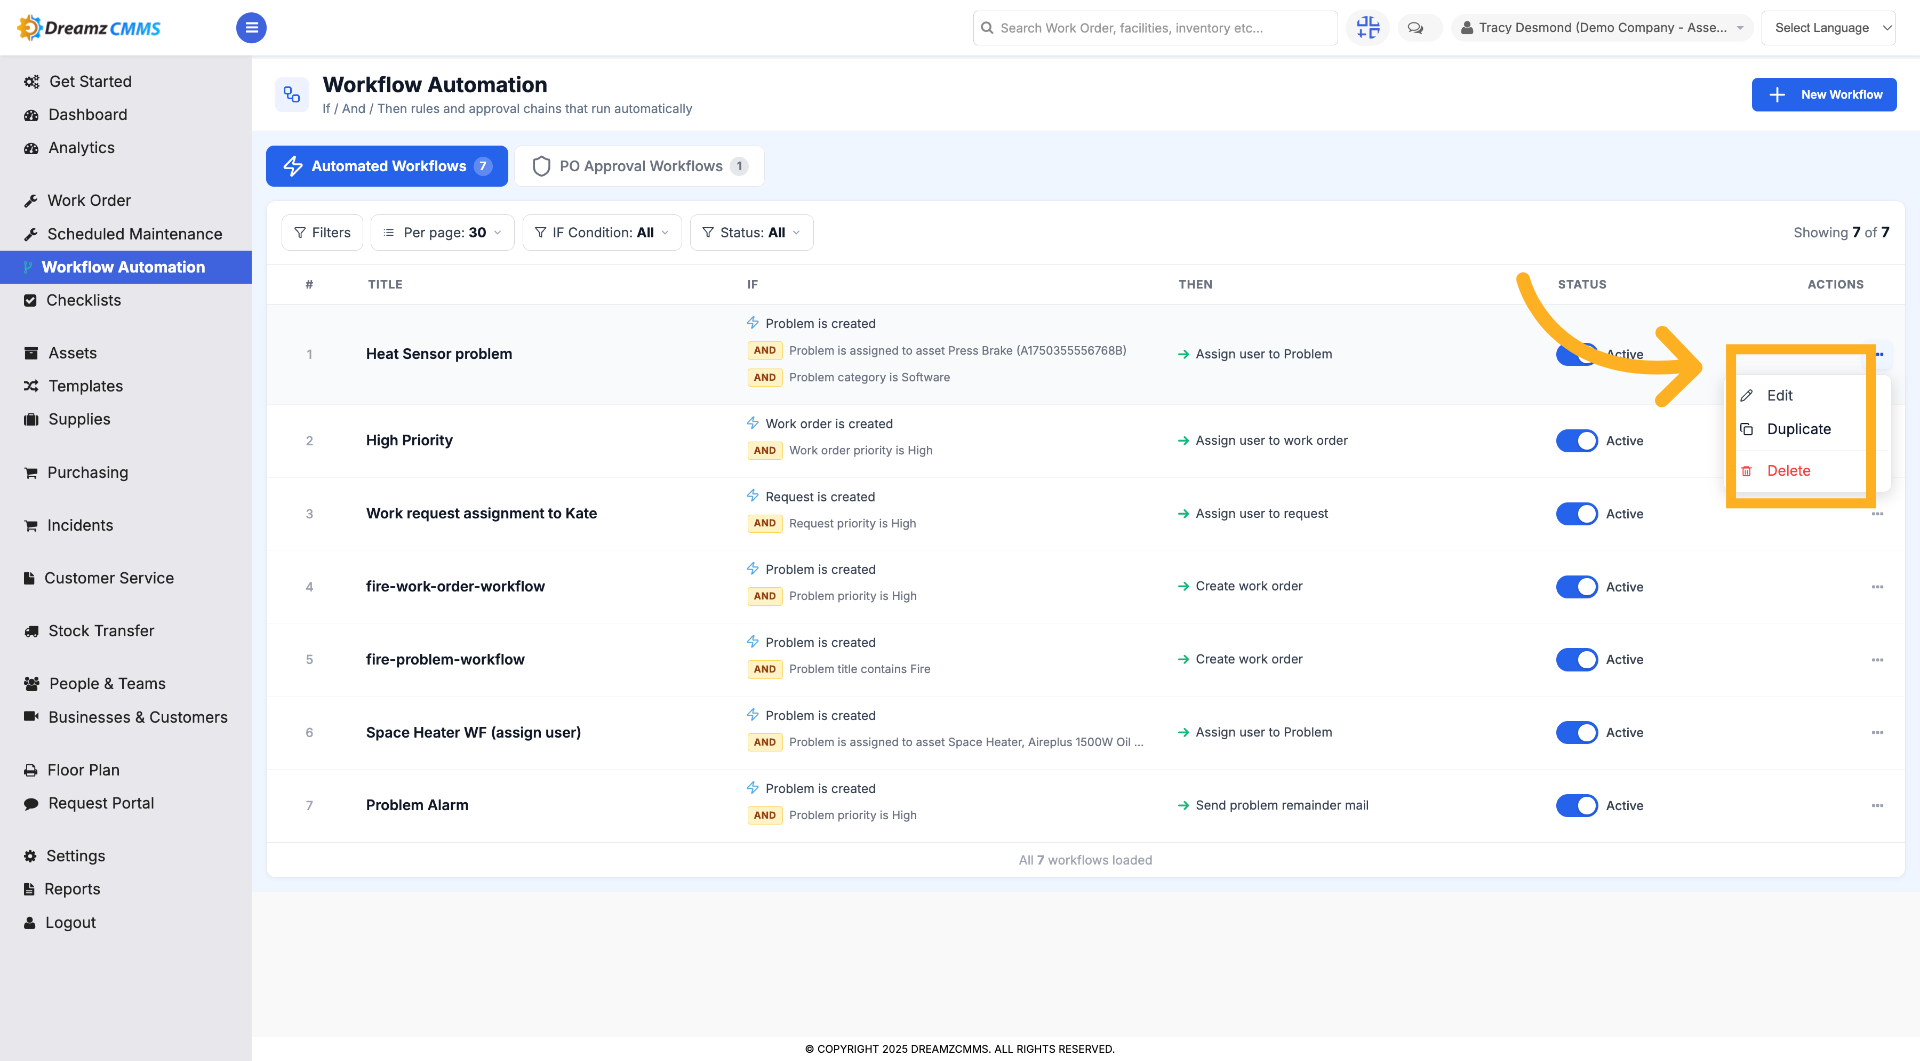Viewport: 1920px width, 1061px height.
Task: Click the Filters button
Action: (x=322, y=233)
